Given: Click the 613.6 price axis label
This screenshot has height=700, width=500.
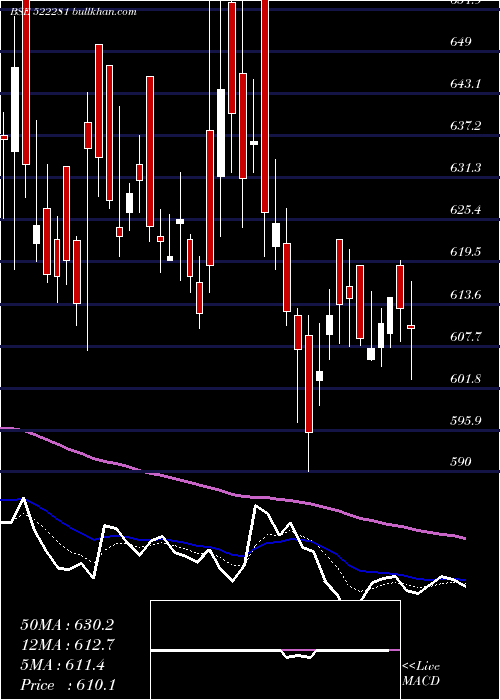Looking at the screenshot, I should 466,295.
